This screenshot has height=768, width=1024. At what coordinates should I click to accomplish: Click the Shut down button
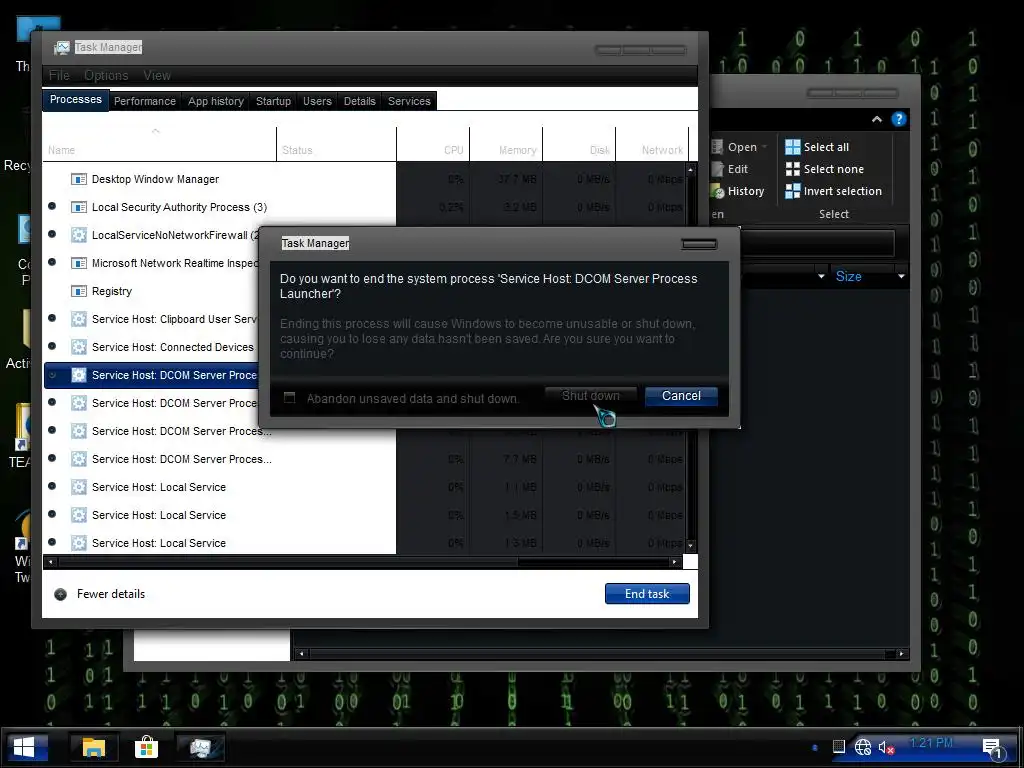590,396
